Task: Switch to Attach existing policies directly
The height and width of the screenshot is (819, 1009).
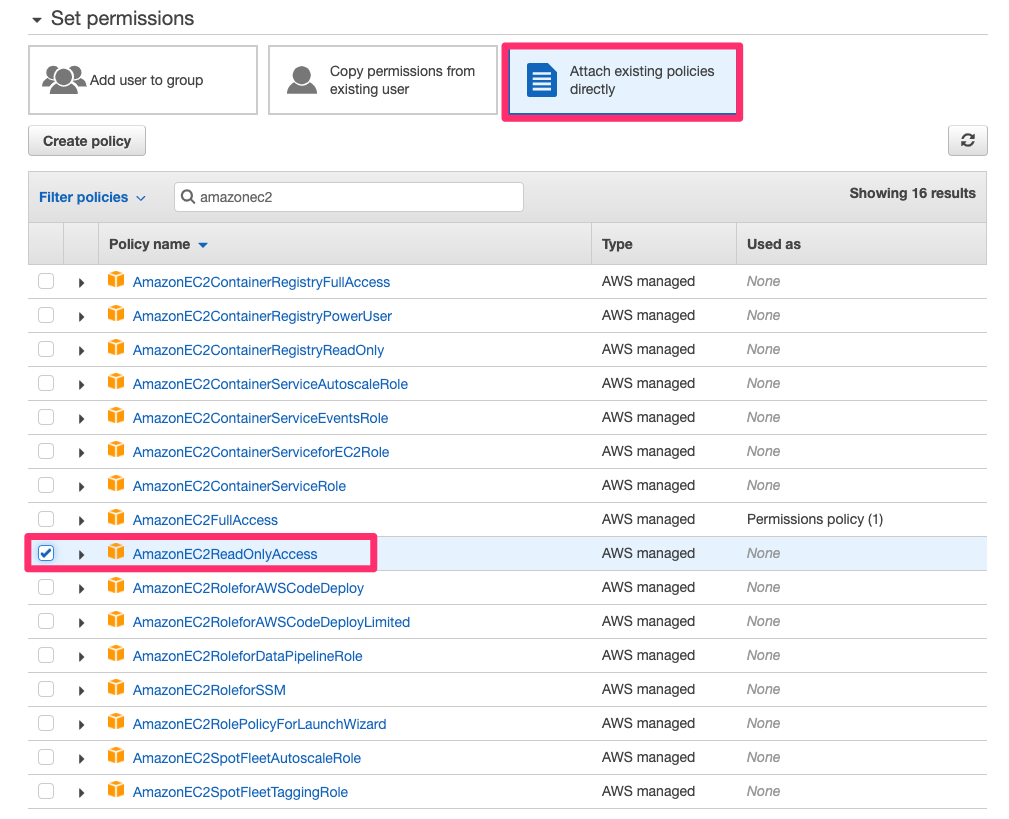Action: click(622, 80)
